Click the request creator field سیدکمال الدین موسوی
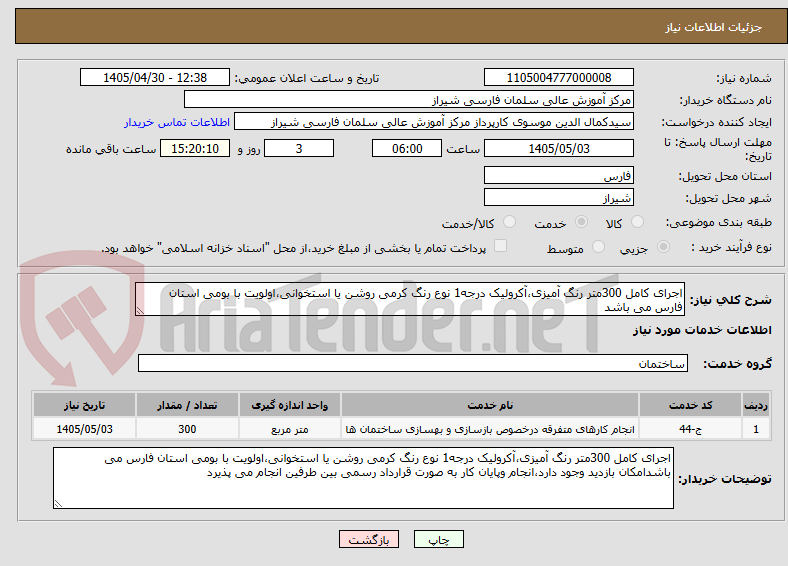The image size is (788, 566). tap(434, 122)
